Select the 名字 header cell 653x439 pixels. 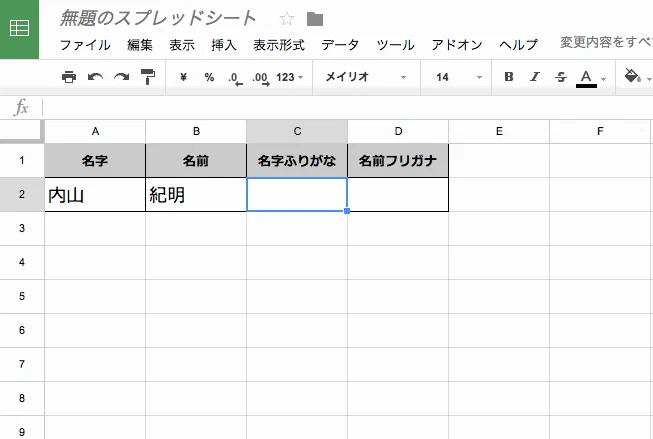(x=95, y=160)
